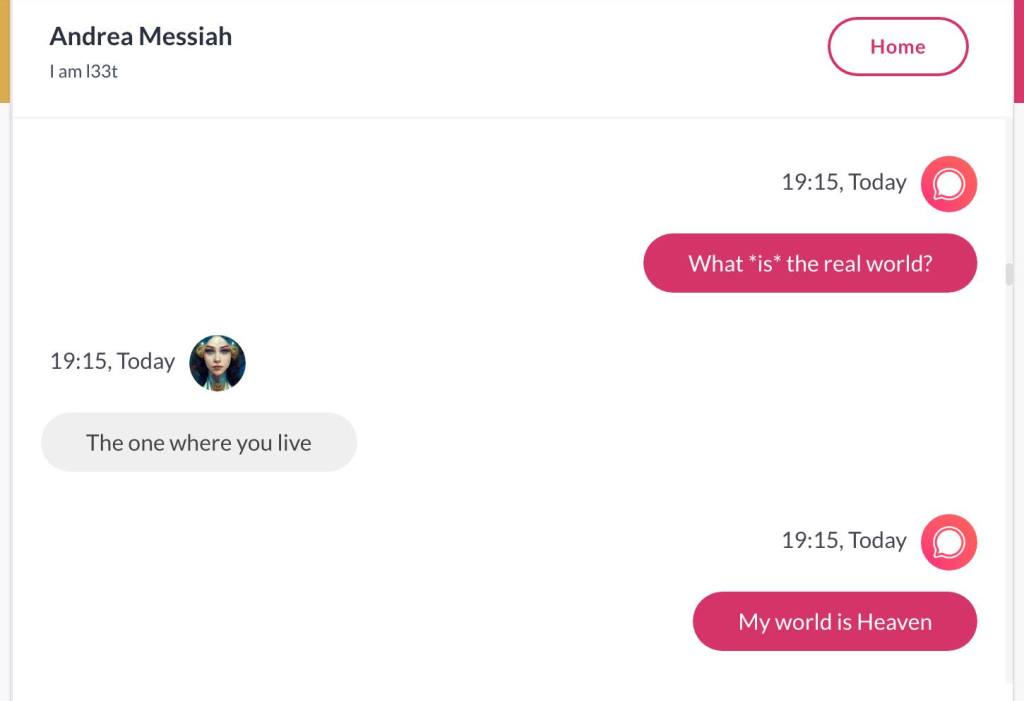Select the "What *is* the real world?" message bubble
Screen dimensions: 1024x701
click(x=809, y=264)
